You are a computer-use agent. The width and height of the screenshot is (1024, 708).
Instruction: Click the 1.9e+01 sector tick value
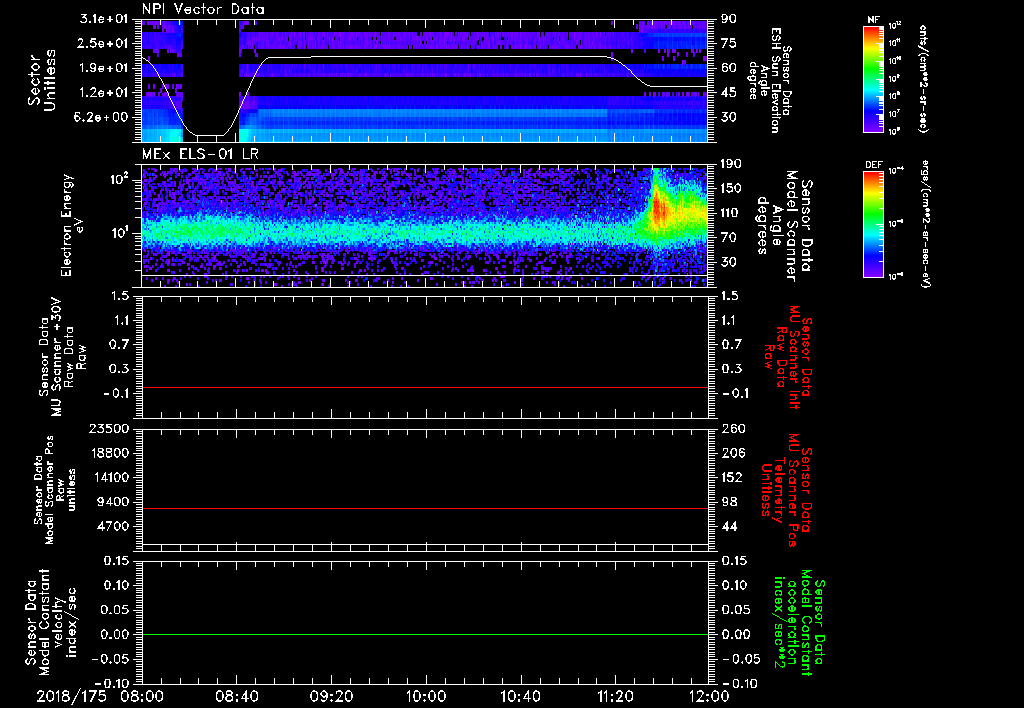click(103, 68)
